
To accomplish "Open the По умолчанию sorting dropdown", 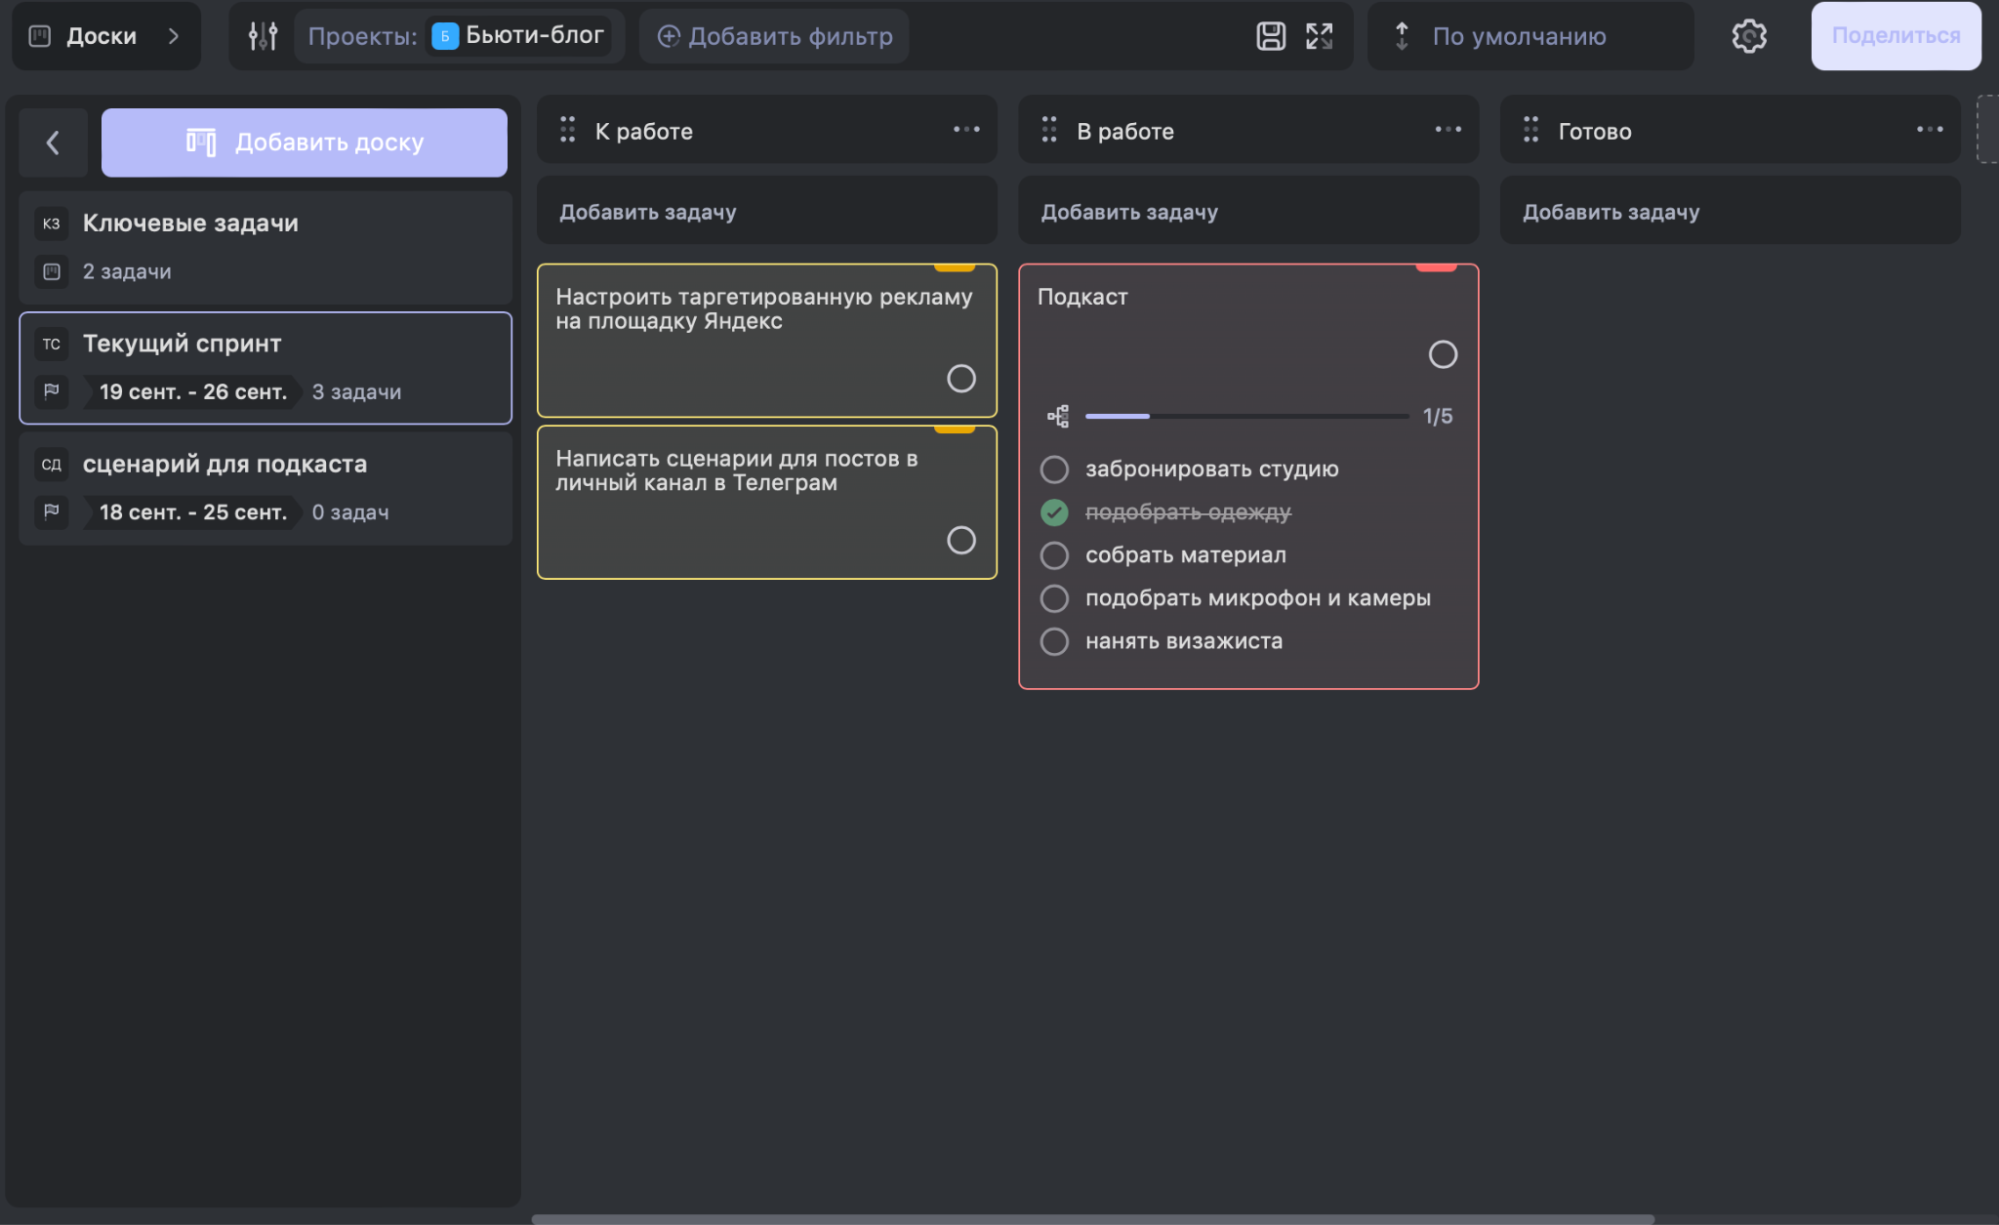I will tap(1518, 36).
